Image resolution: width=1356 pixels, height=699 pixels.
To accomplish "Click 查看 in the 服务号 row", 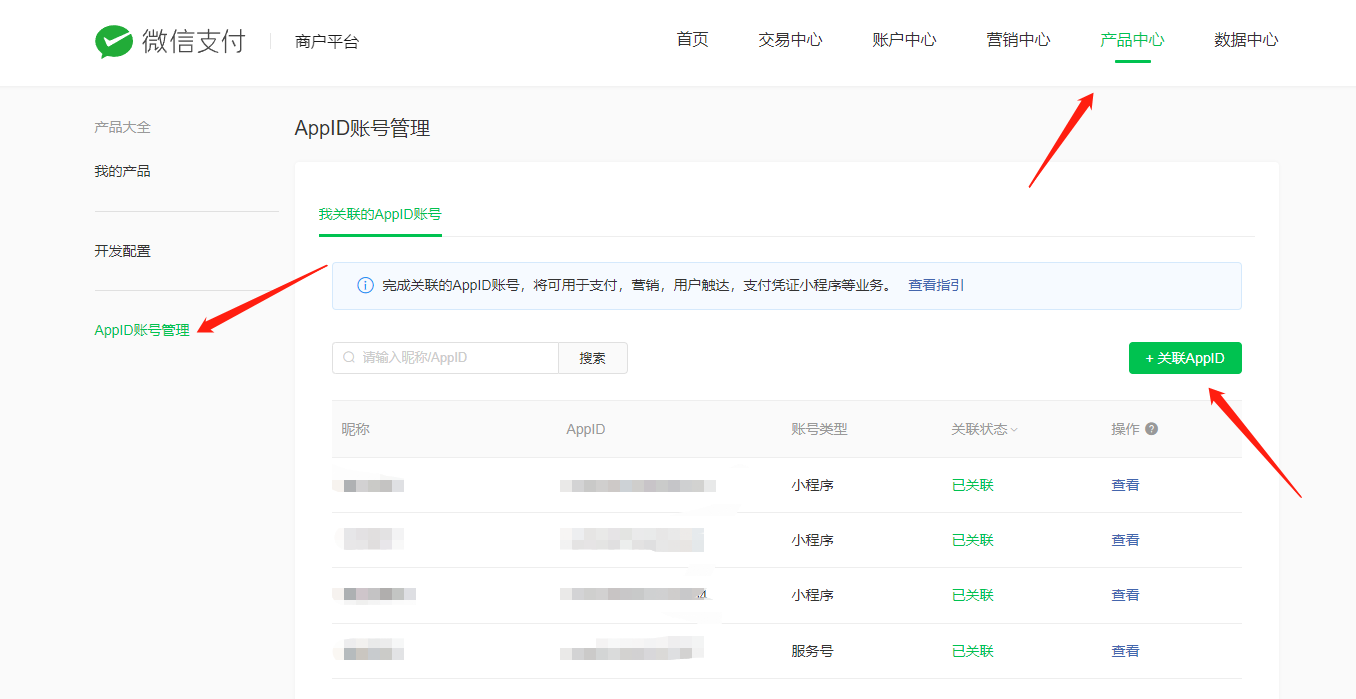I will 1125,651.
